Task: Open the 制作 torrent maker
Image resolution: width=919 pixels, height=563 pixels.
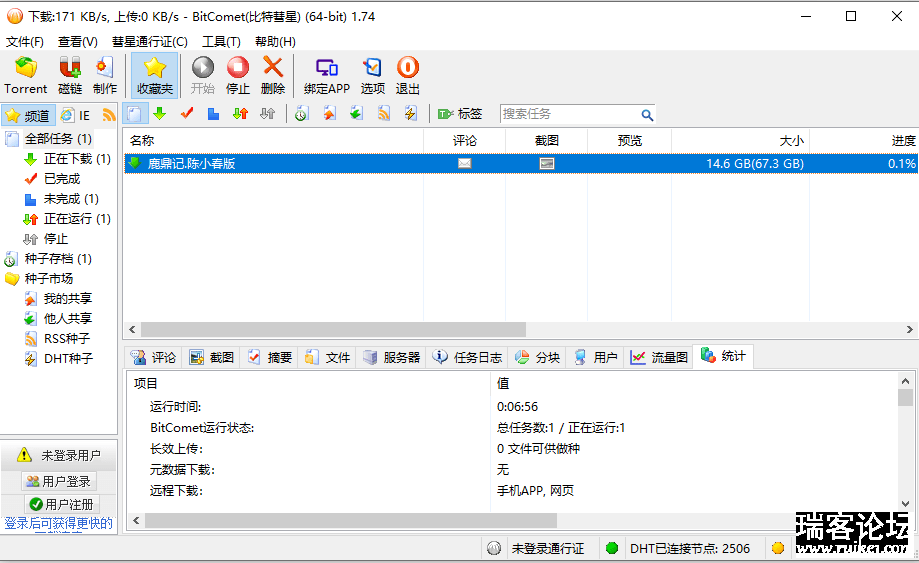Action: point(105,76)
